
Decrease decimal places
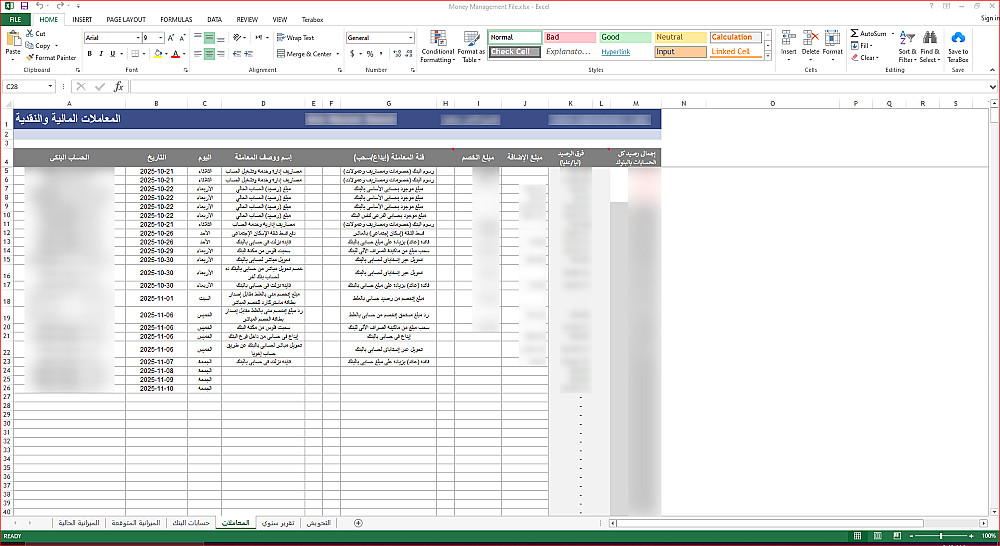pyautogui.click(x=409, y=54)
